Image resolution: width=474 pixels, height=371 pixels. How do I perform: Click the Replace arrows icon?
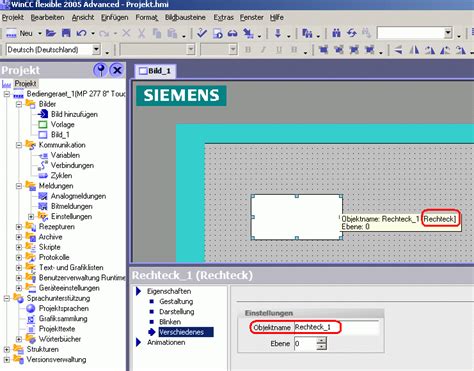coord(352,33)
